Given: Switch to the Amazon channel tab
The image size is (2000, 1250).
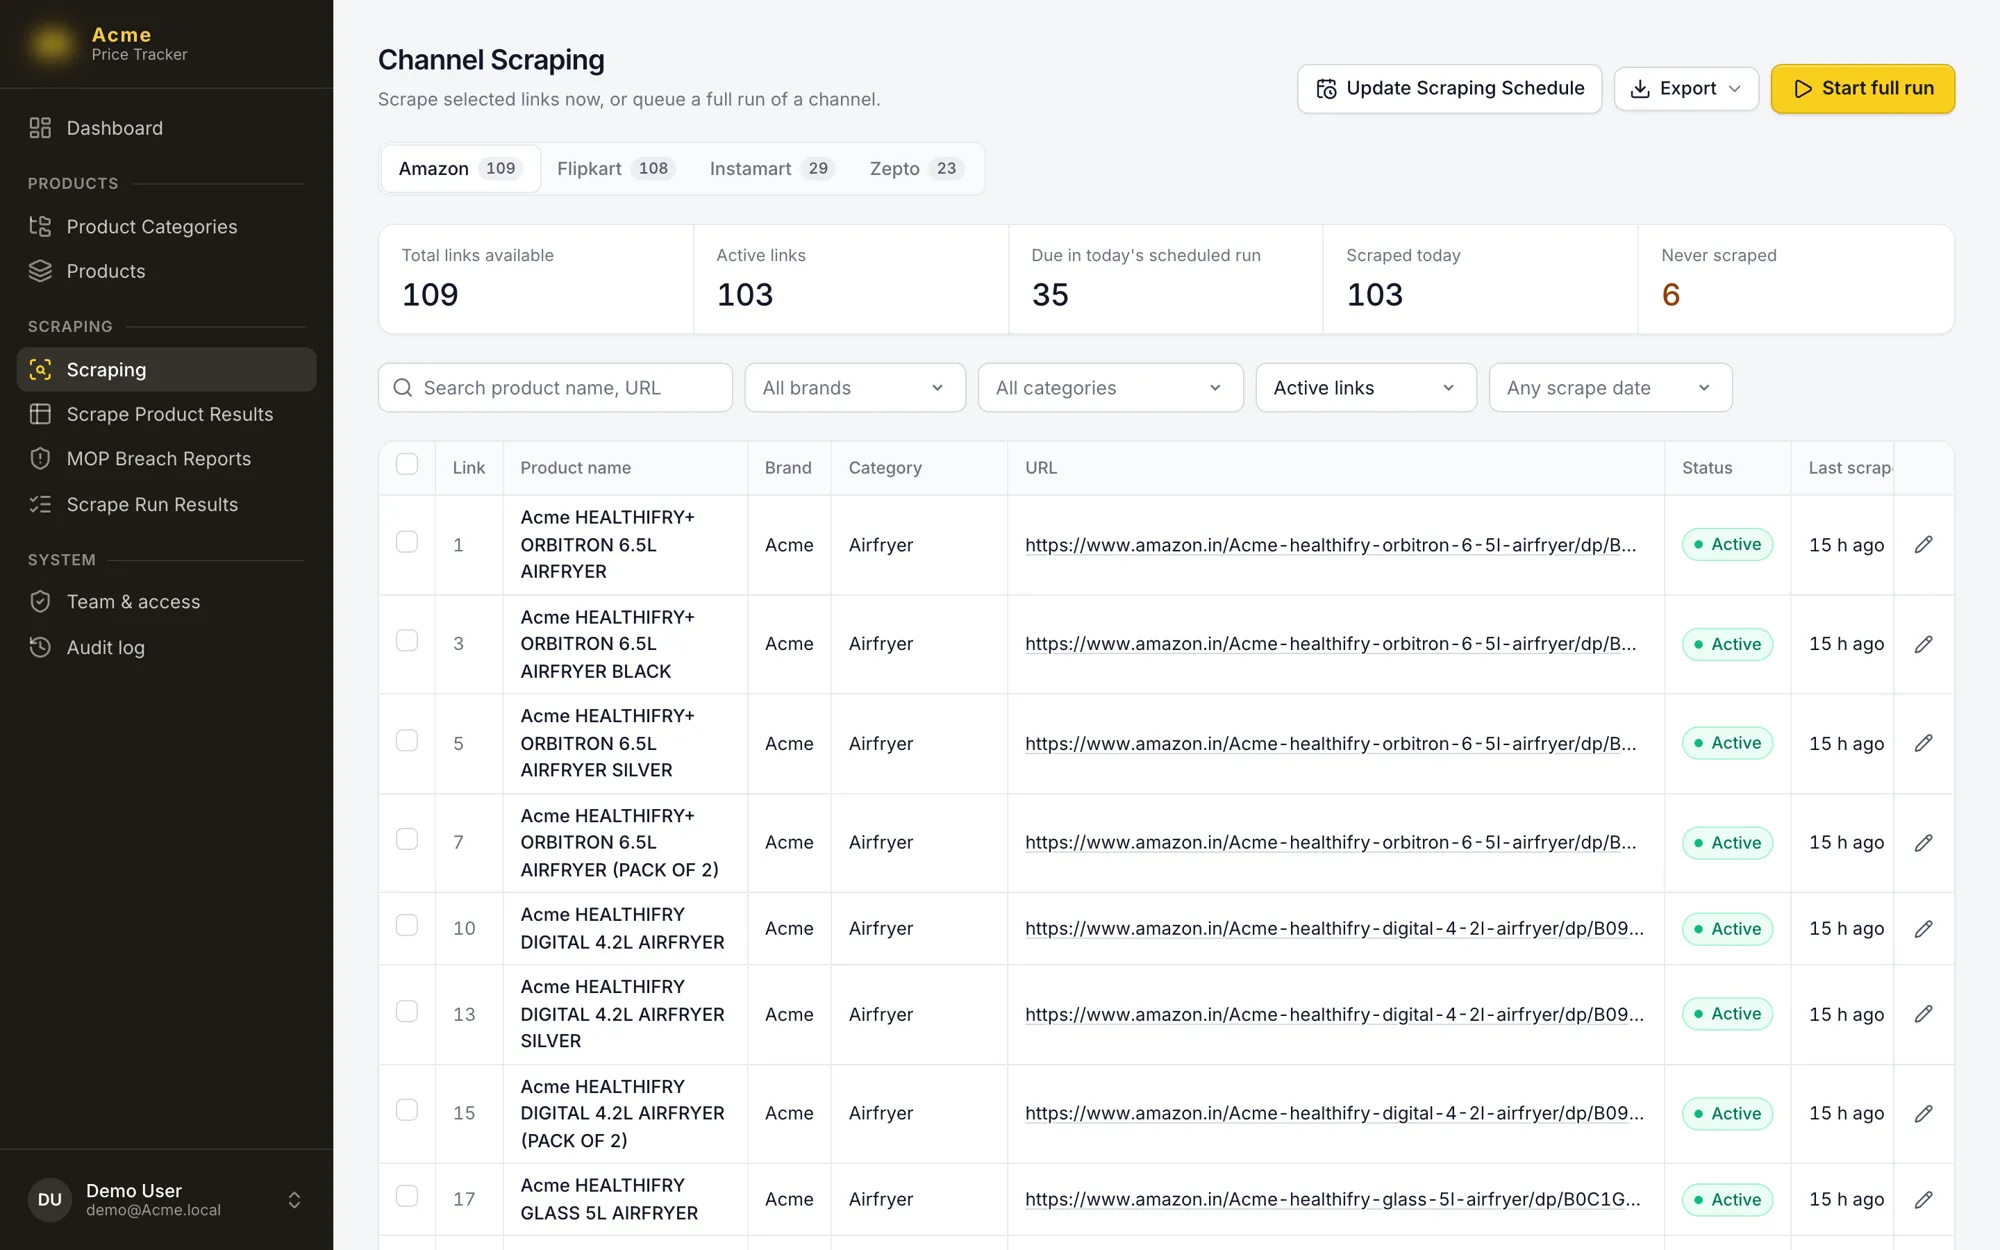Looking at the screenshot, I should (460, 168).
